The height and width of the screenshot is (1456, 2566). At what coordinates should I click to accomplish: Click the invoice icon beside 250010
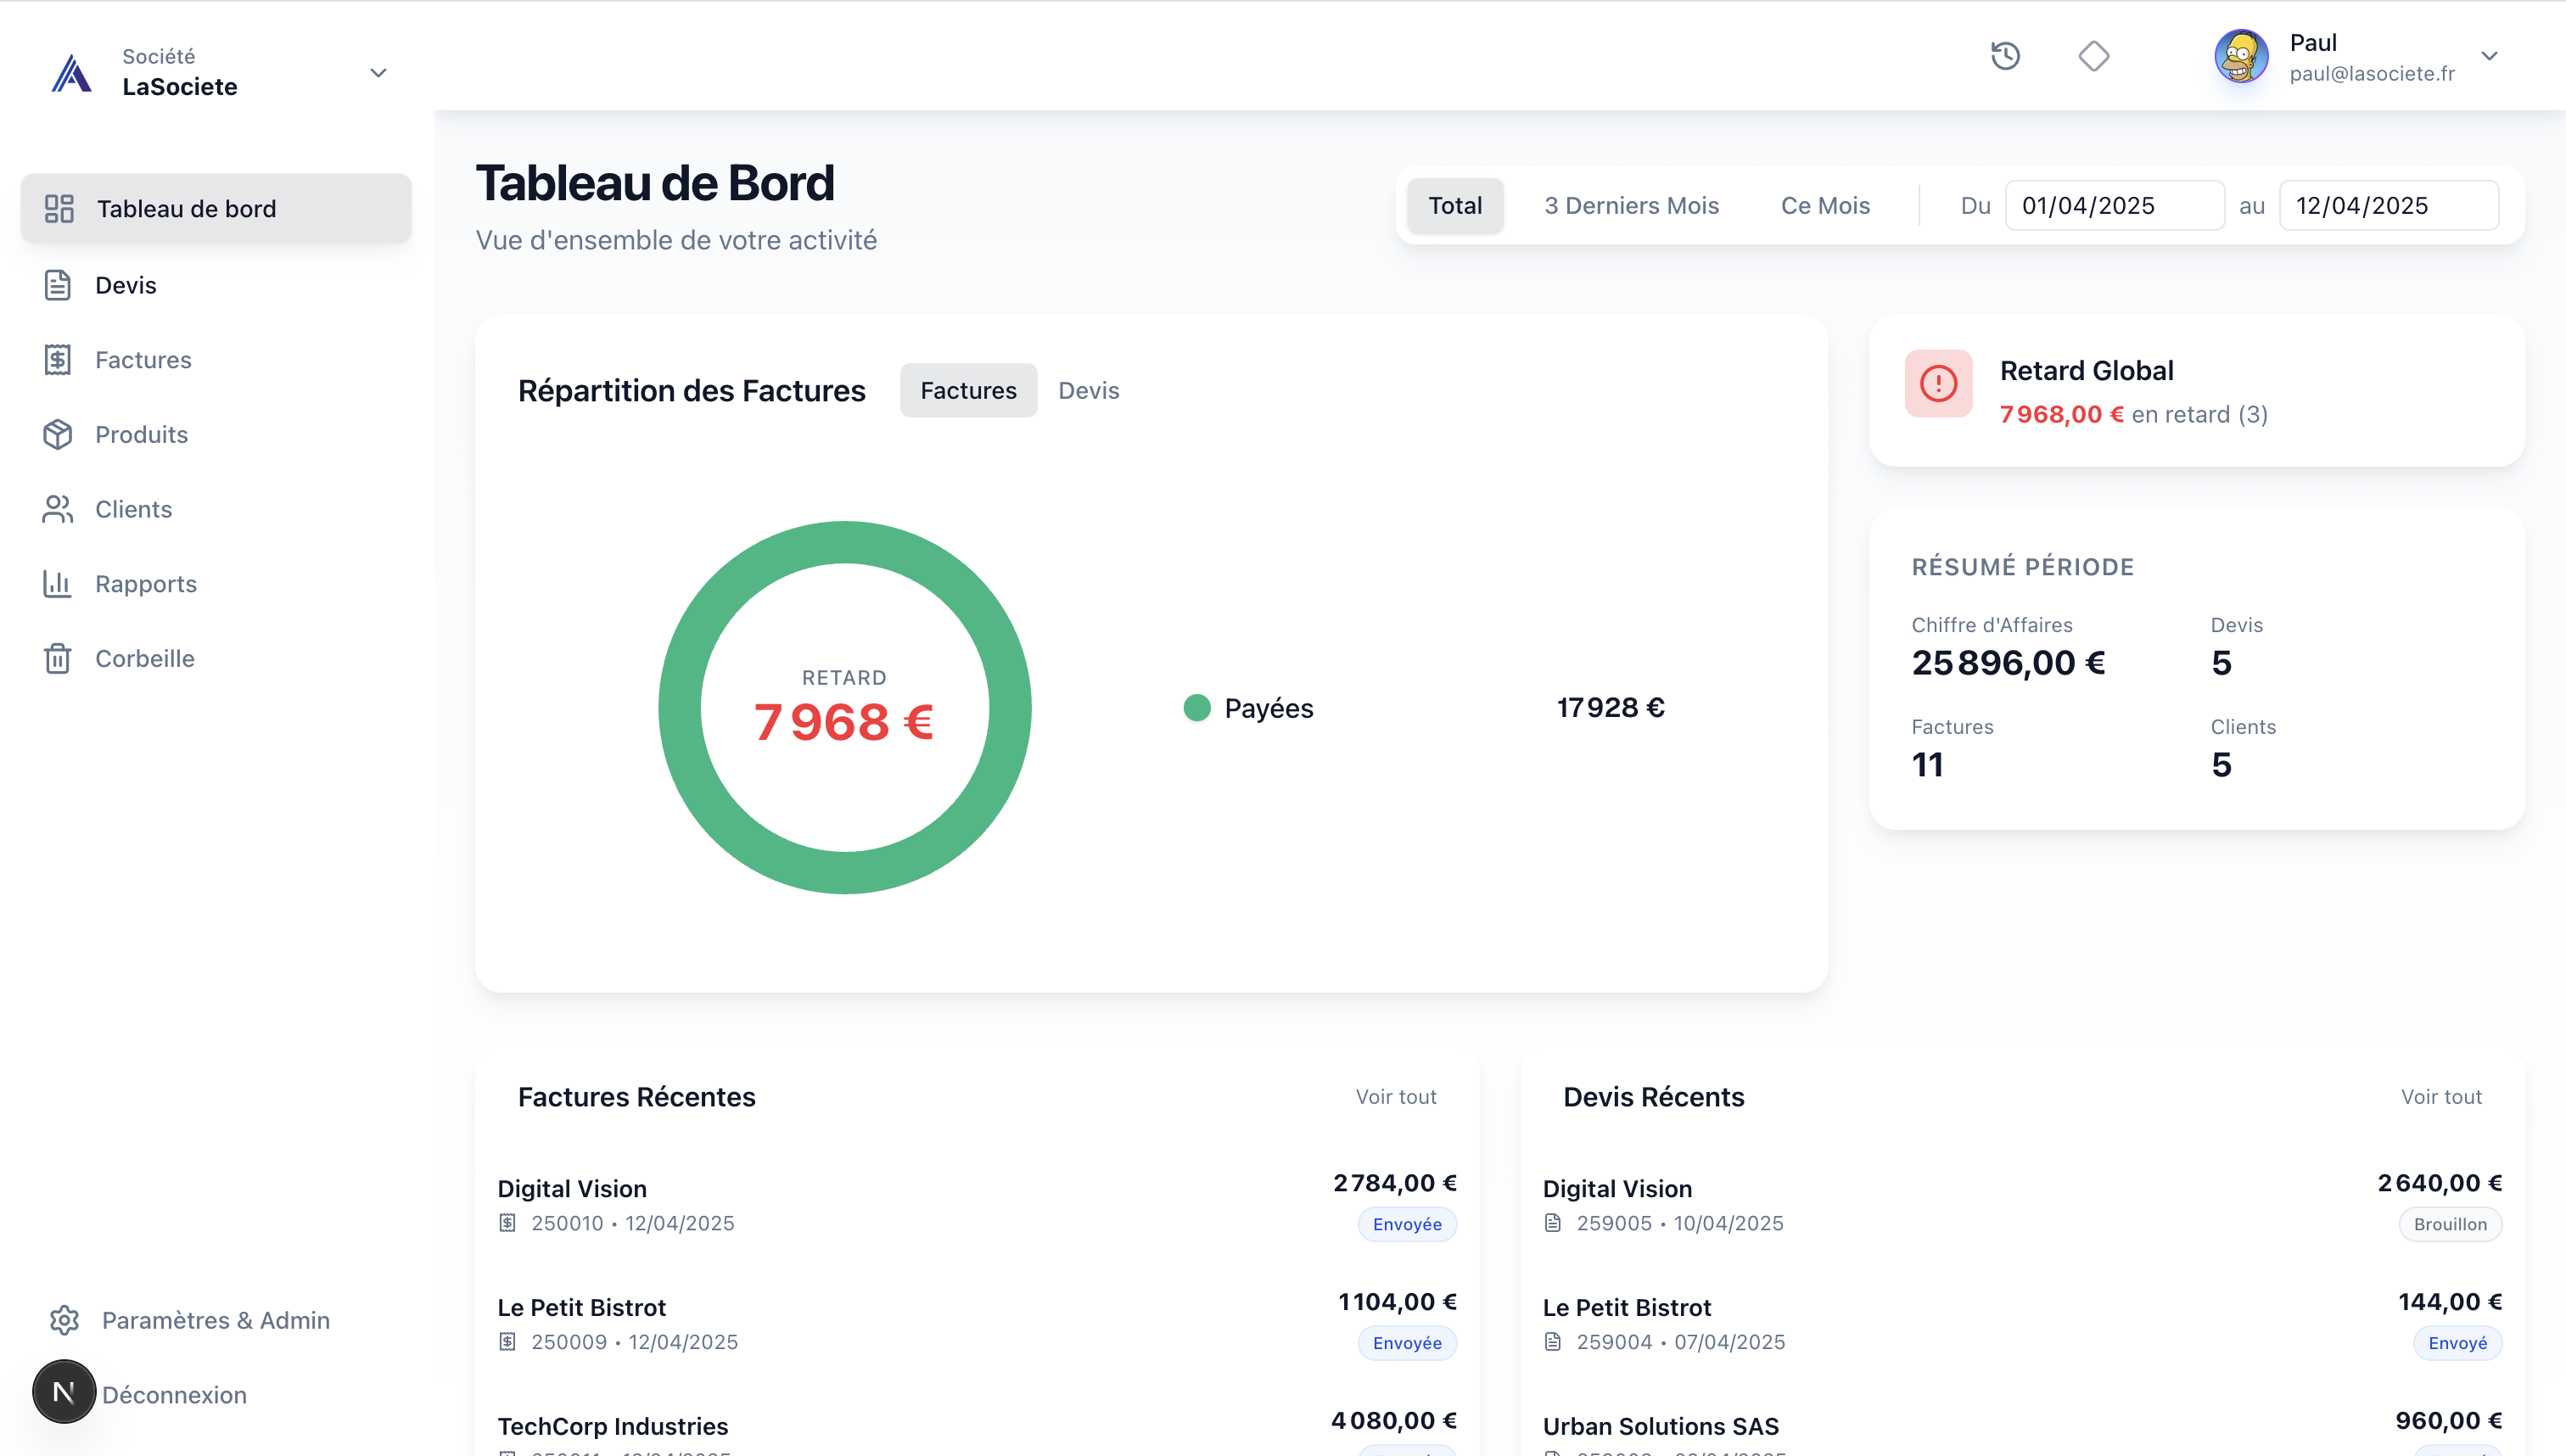point(508,1223)
